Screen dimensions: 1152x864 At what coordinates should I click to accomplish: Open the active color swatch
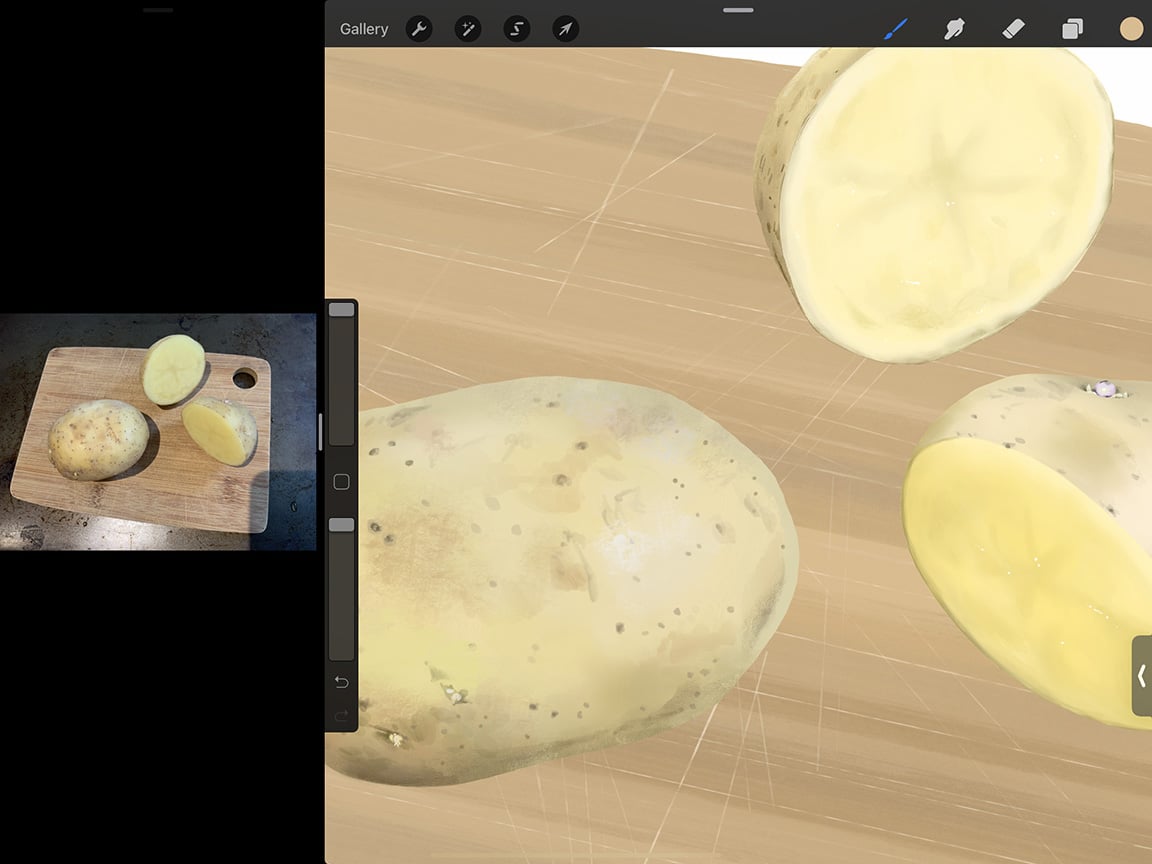point(1131,29)
